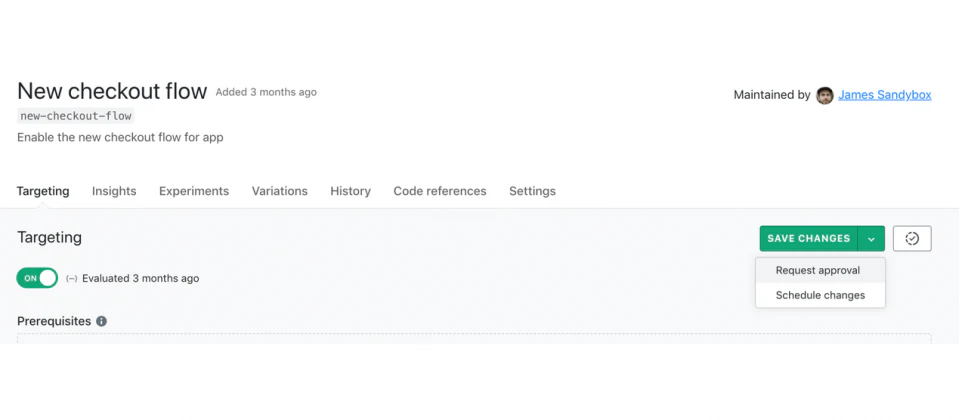Open the Code references tab
Screen dimensions: 959x420
pyautogui.click(x=440, y=191)
